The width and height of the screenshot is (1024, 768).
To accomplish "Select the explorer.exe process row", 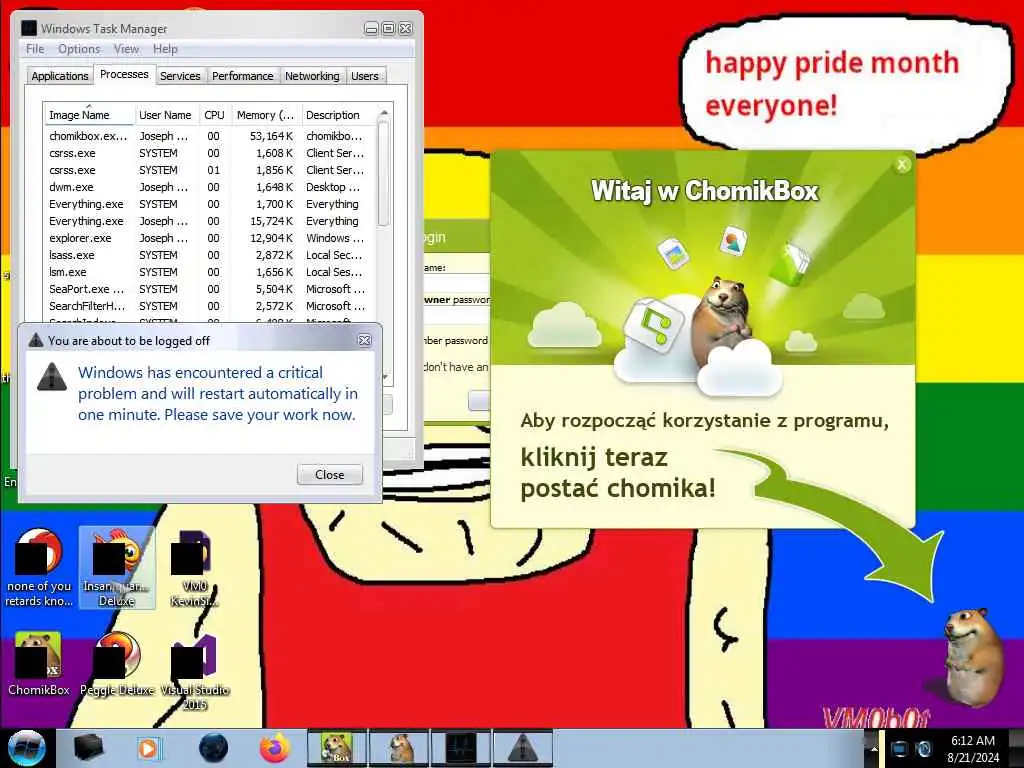I will point(210,238).
